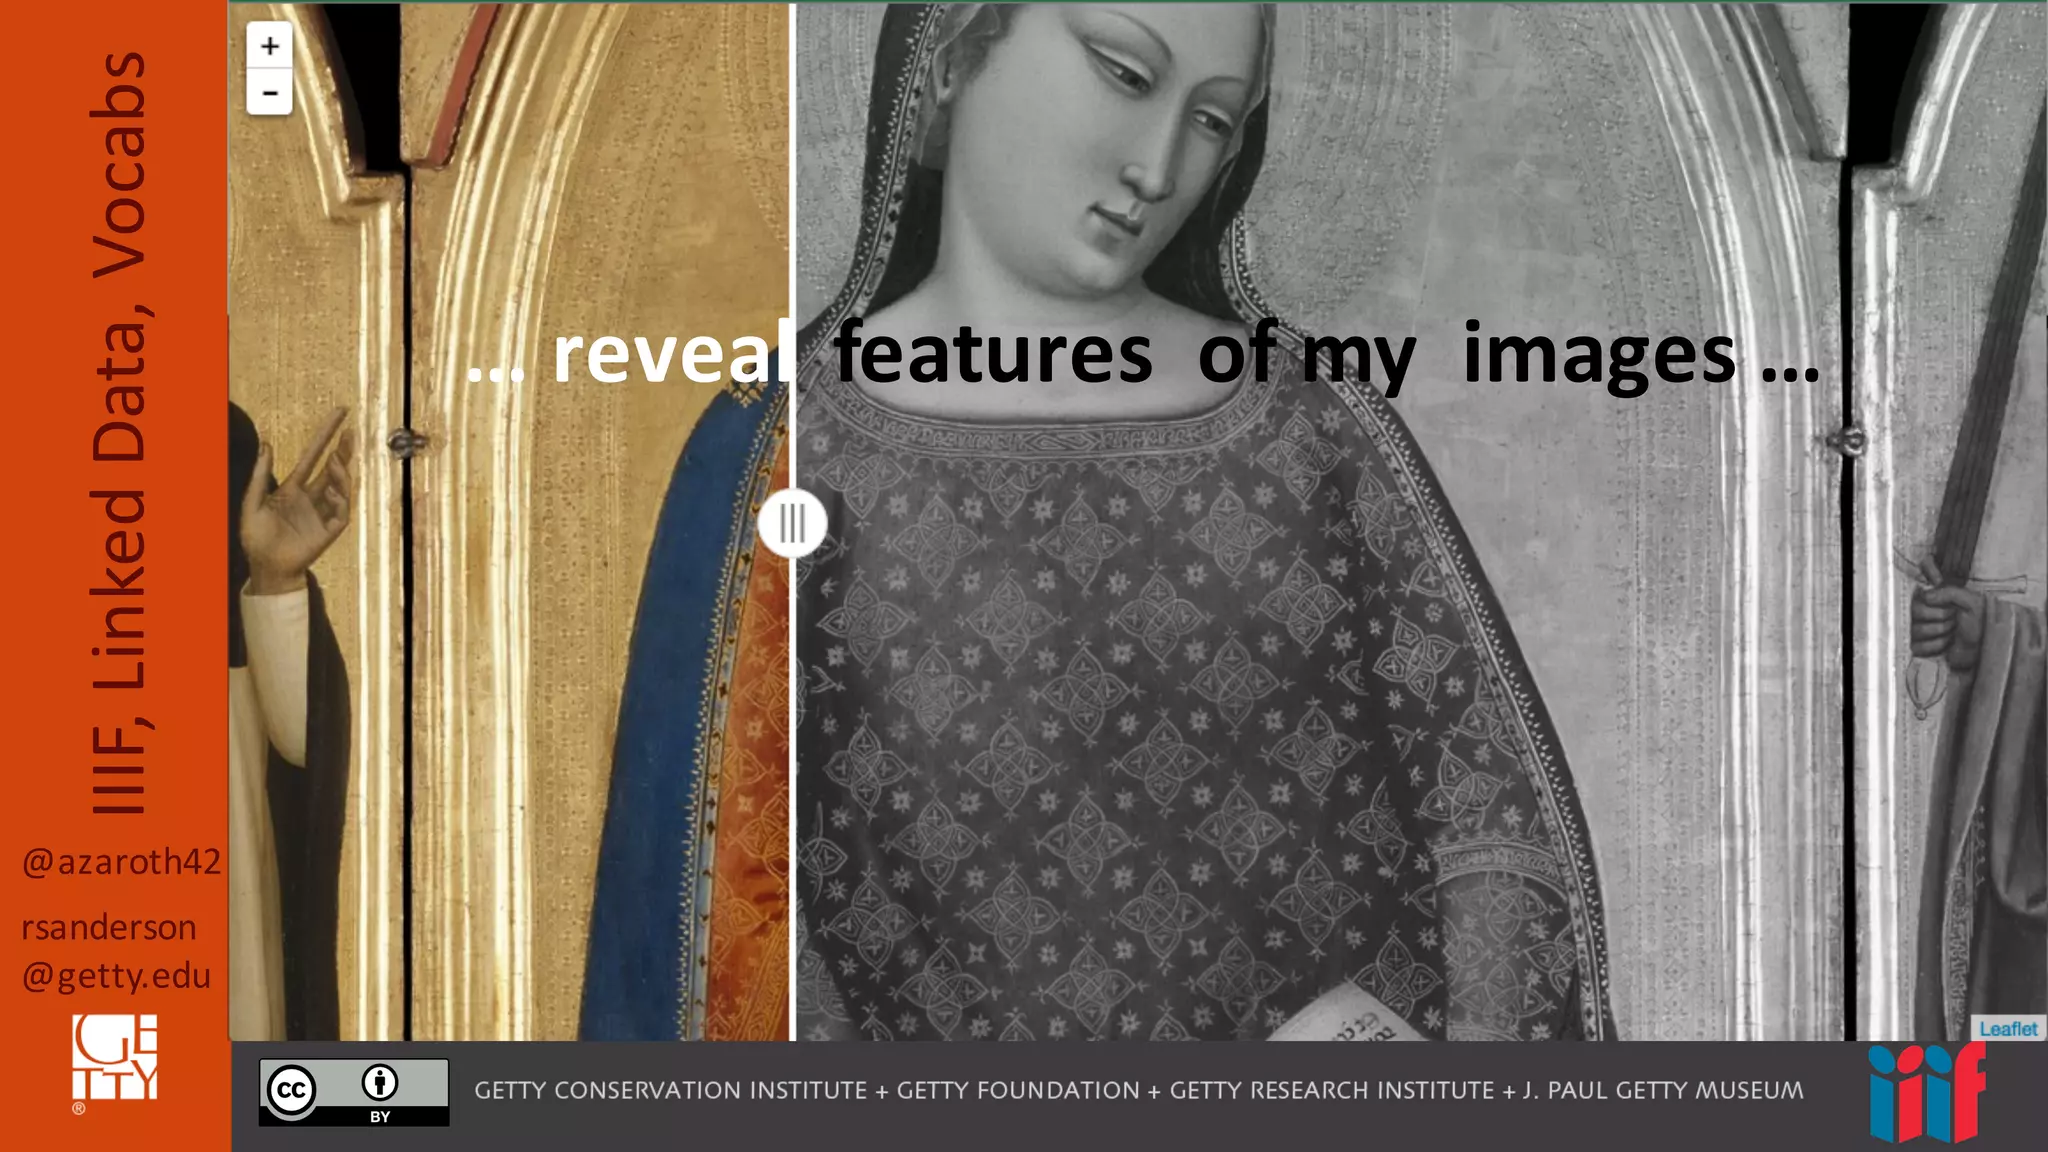Zoom in with the plus button

pyautogui.click(x=269, y=46)
